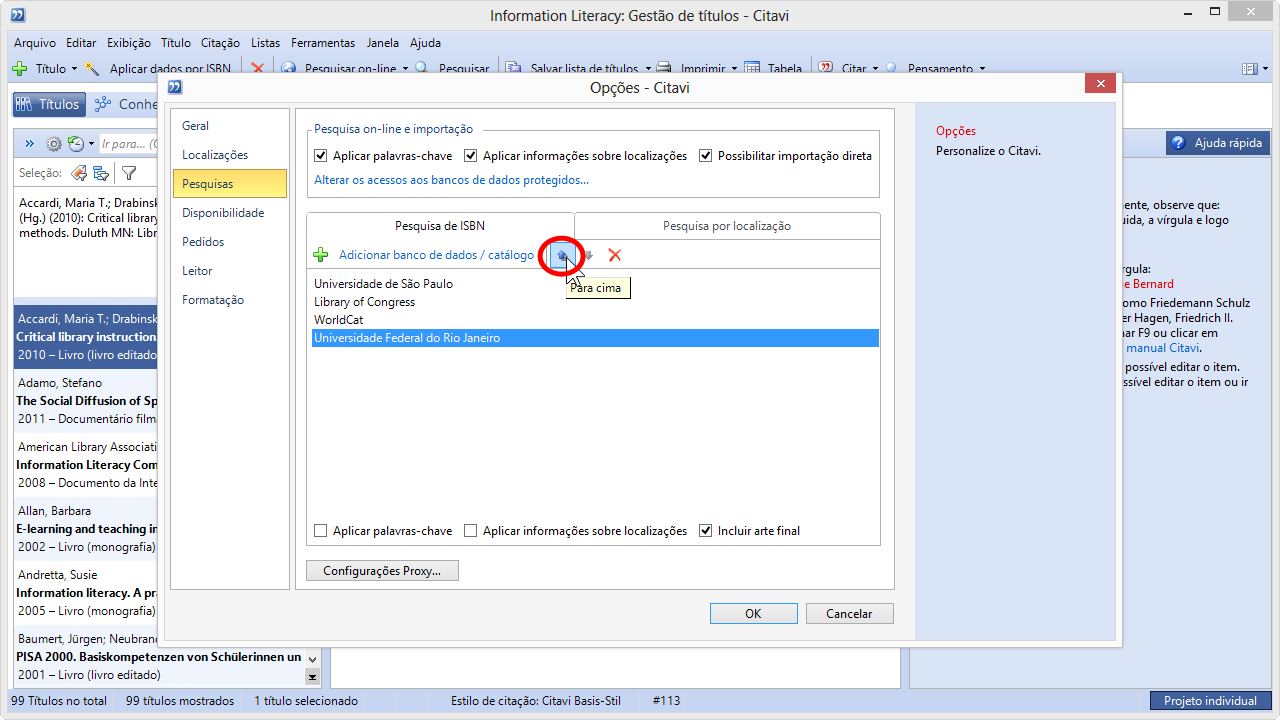Select Geral in options sidebar

pos(230,126)
